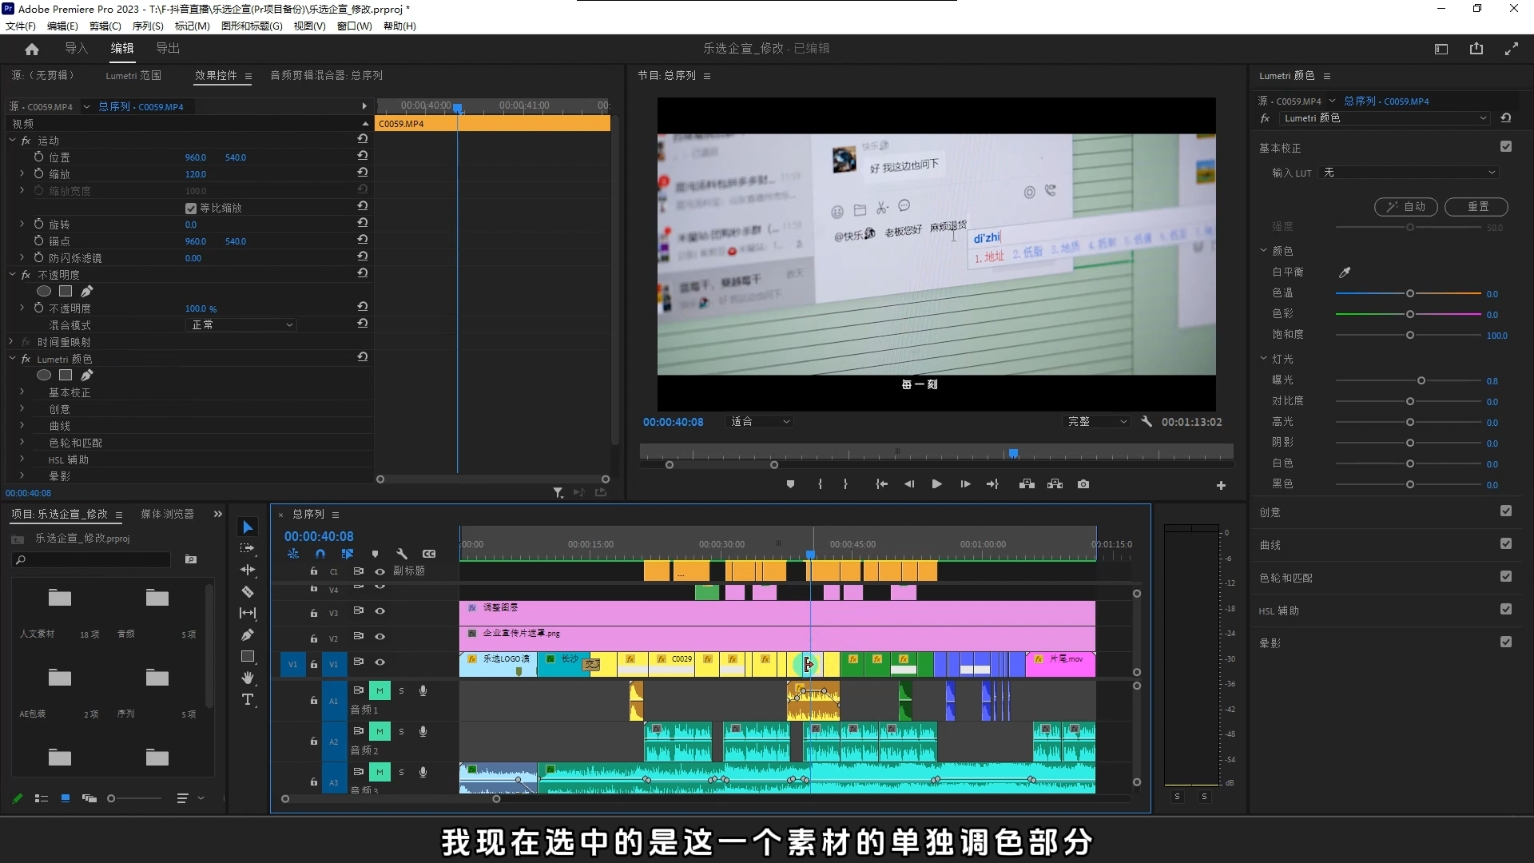Select the Type tool
The width and height of the screenshot is (1534, 863).
(x=247, y=700)
